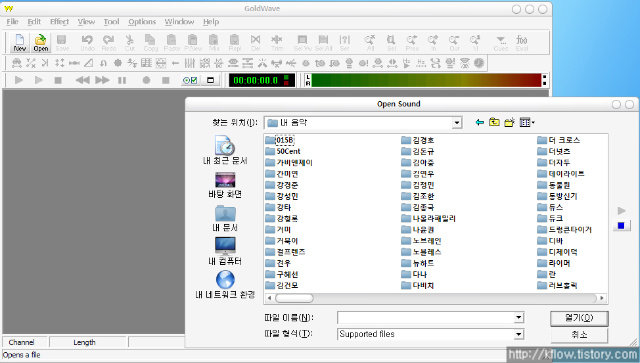Click the P/New paste-new icon
The height and width of the screenshot is (363, 640).
[x=193, y=43]
